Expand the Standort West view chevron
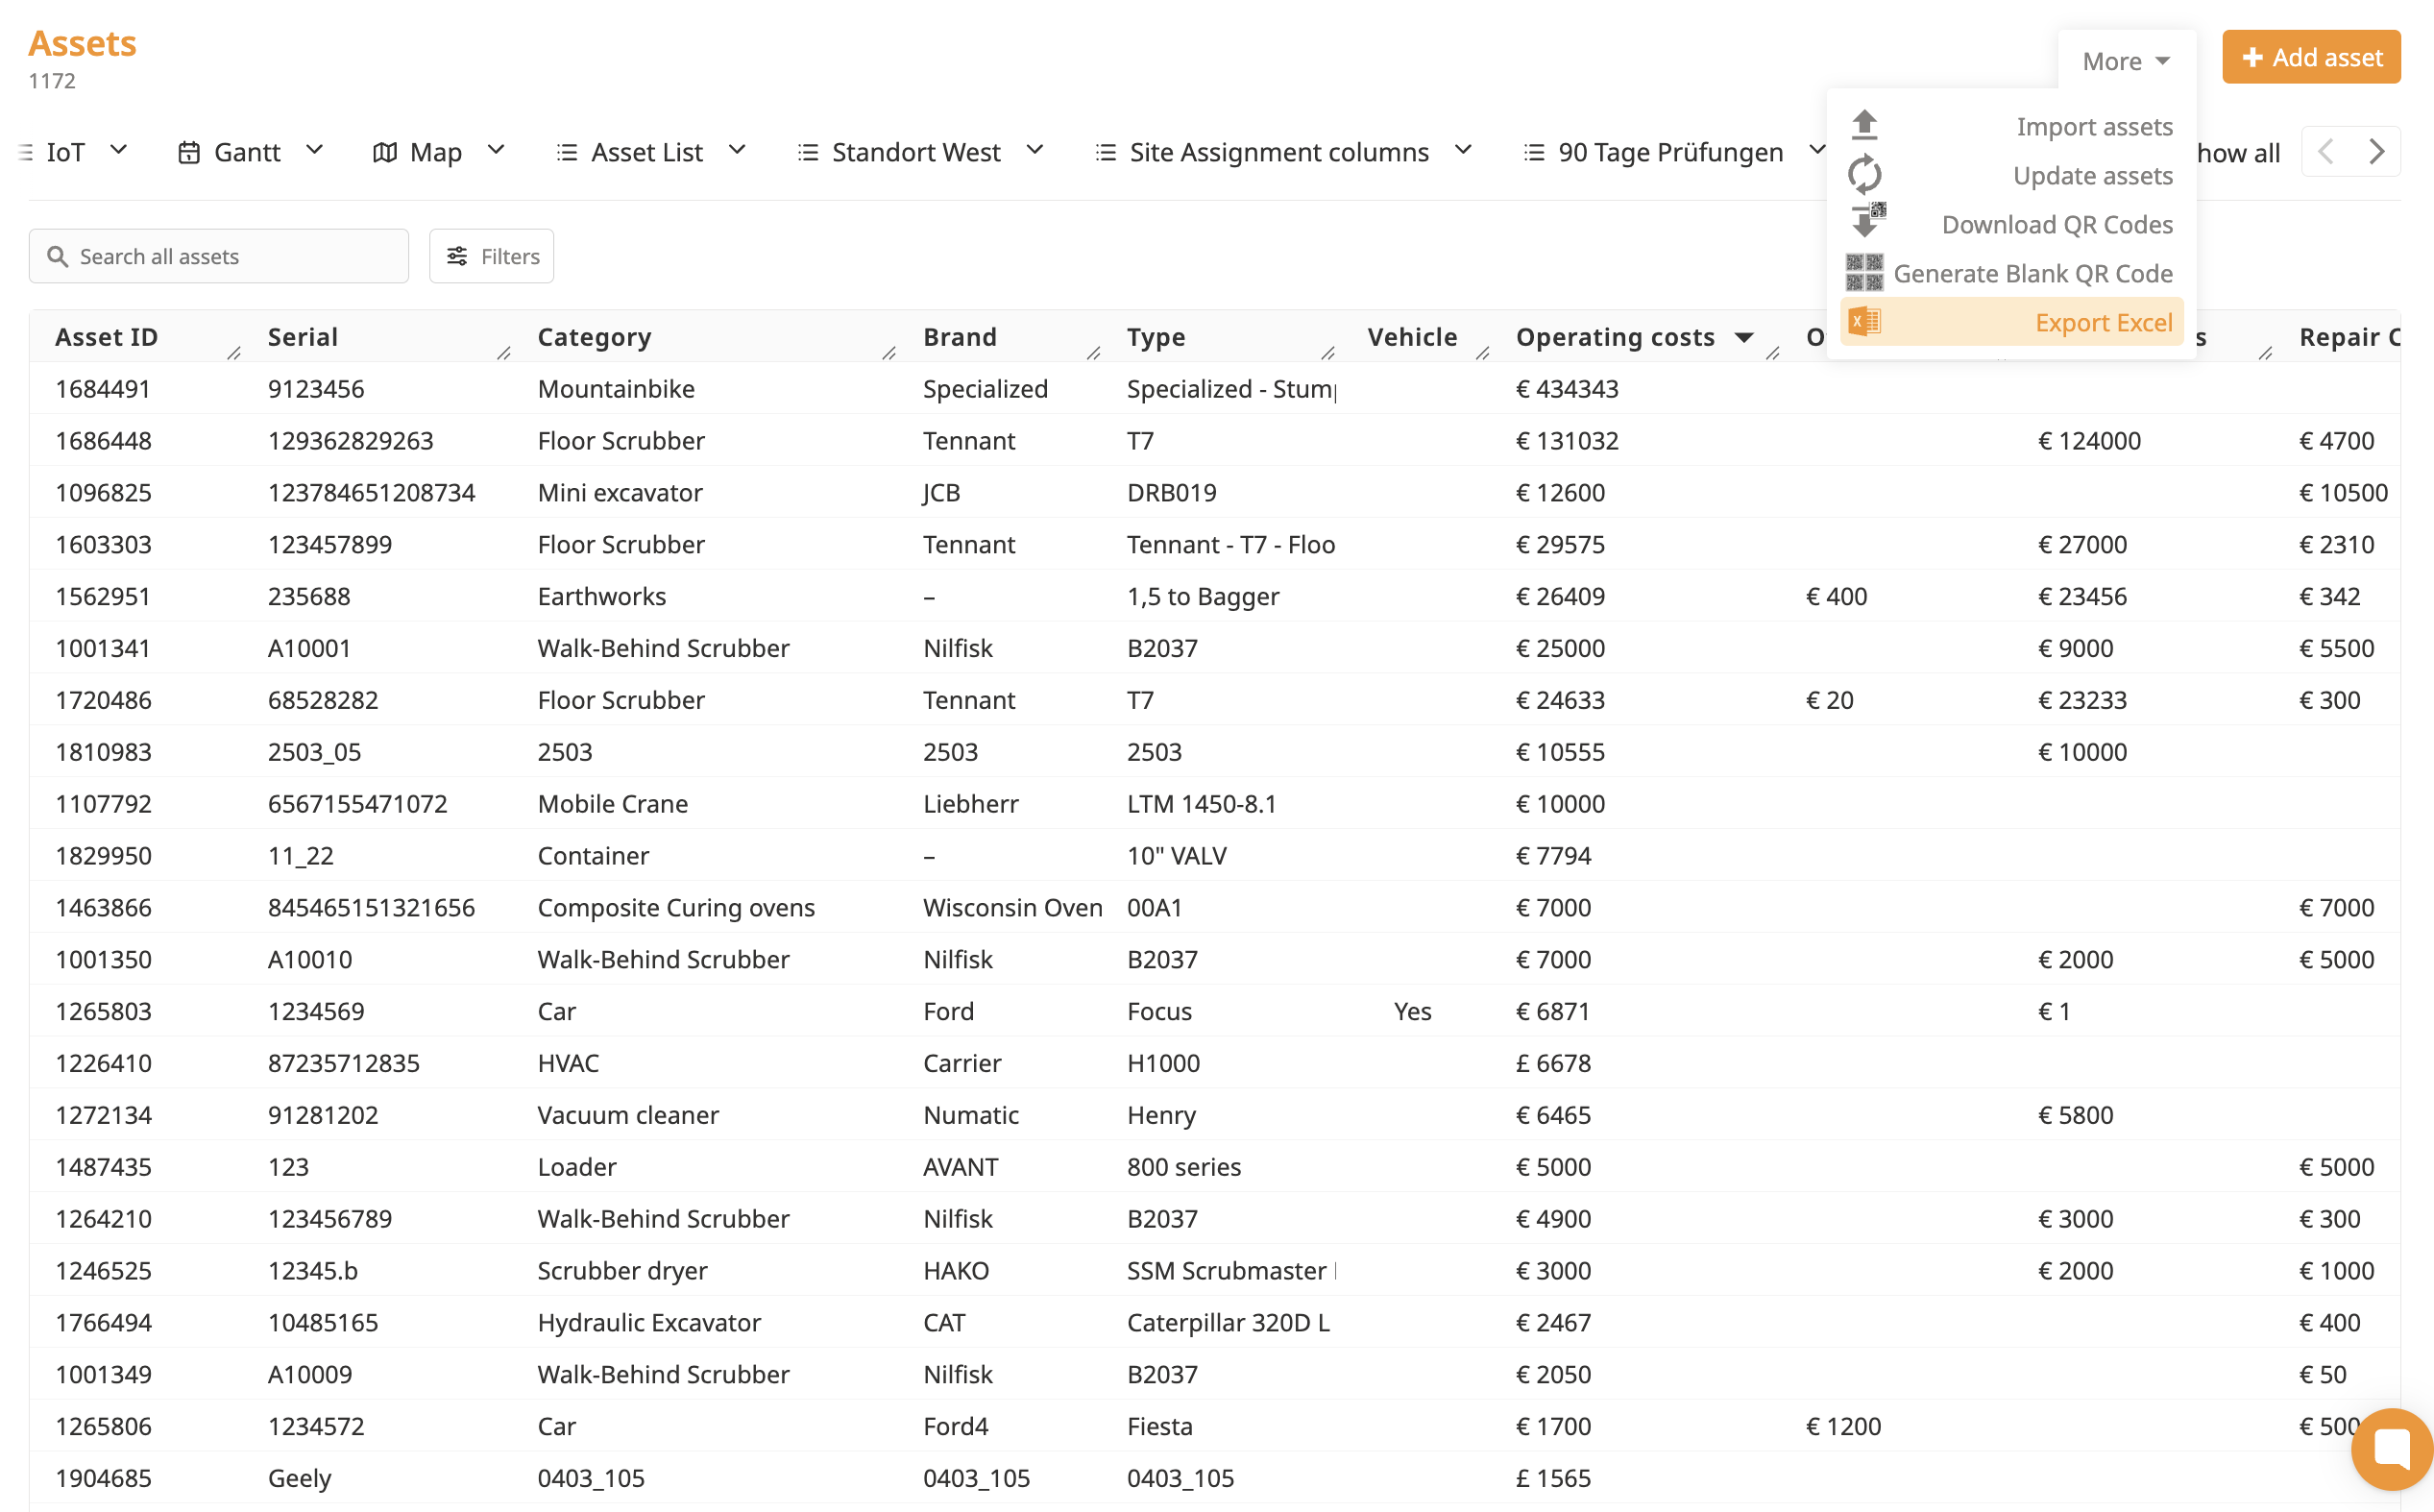The height and width of the screenshot is (1512, 2434). (x=1035, y=150)
